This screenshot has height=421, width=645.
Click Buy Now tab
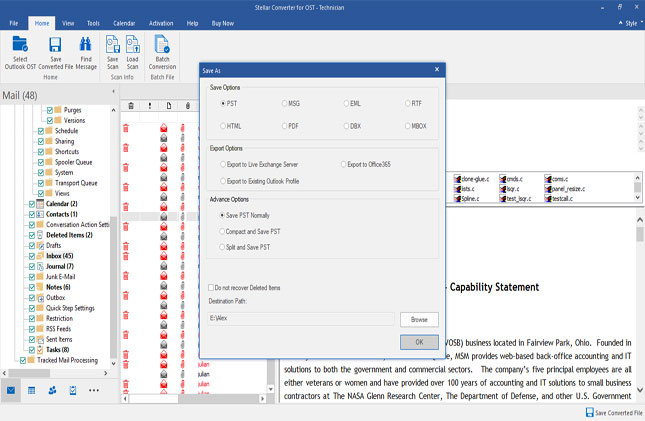point(223,23)
